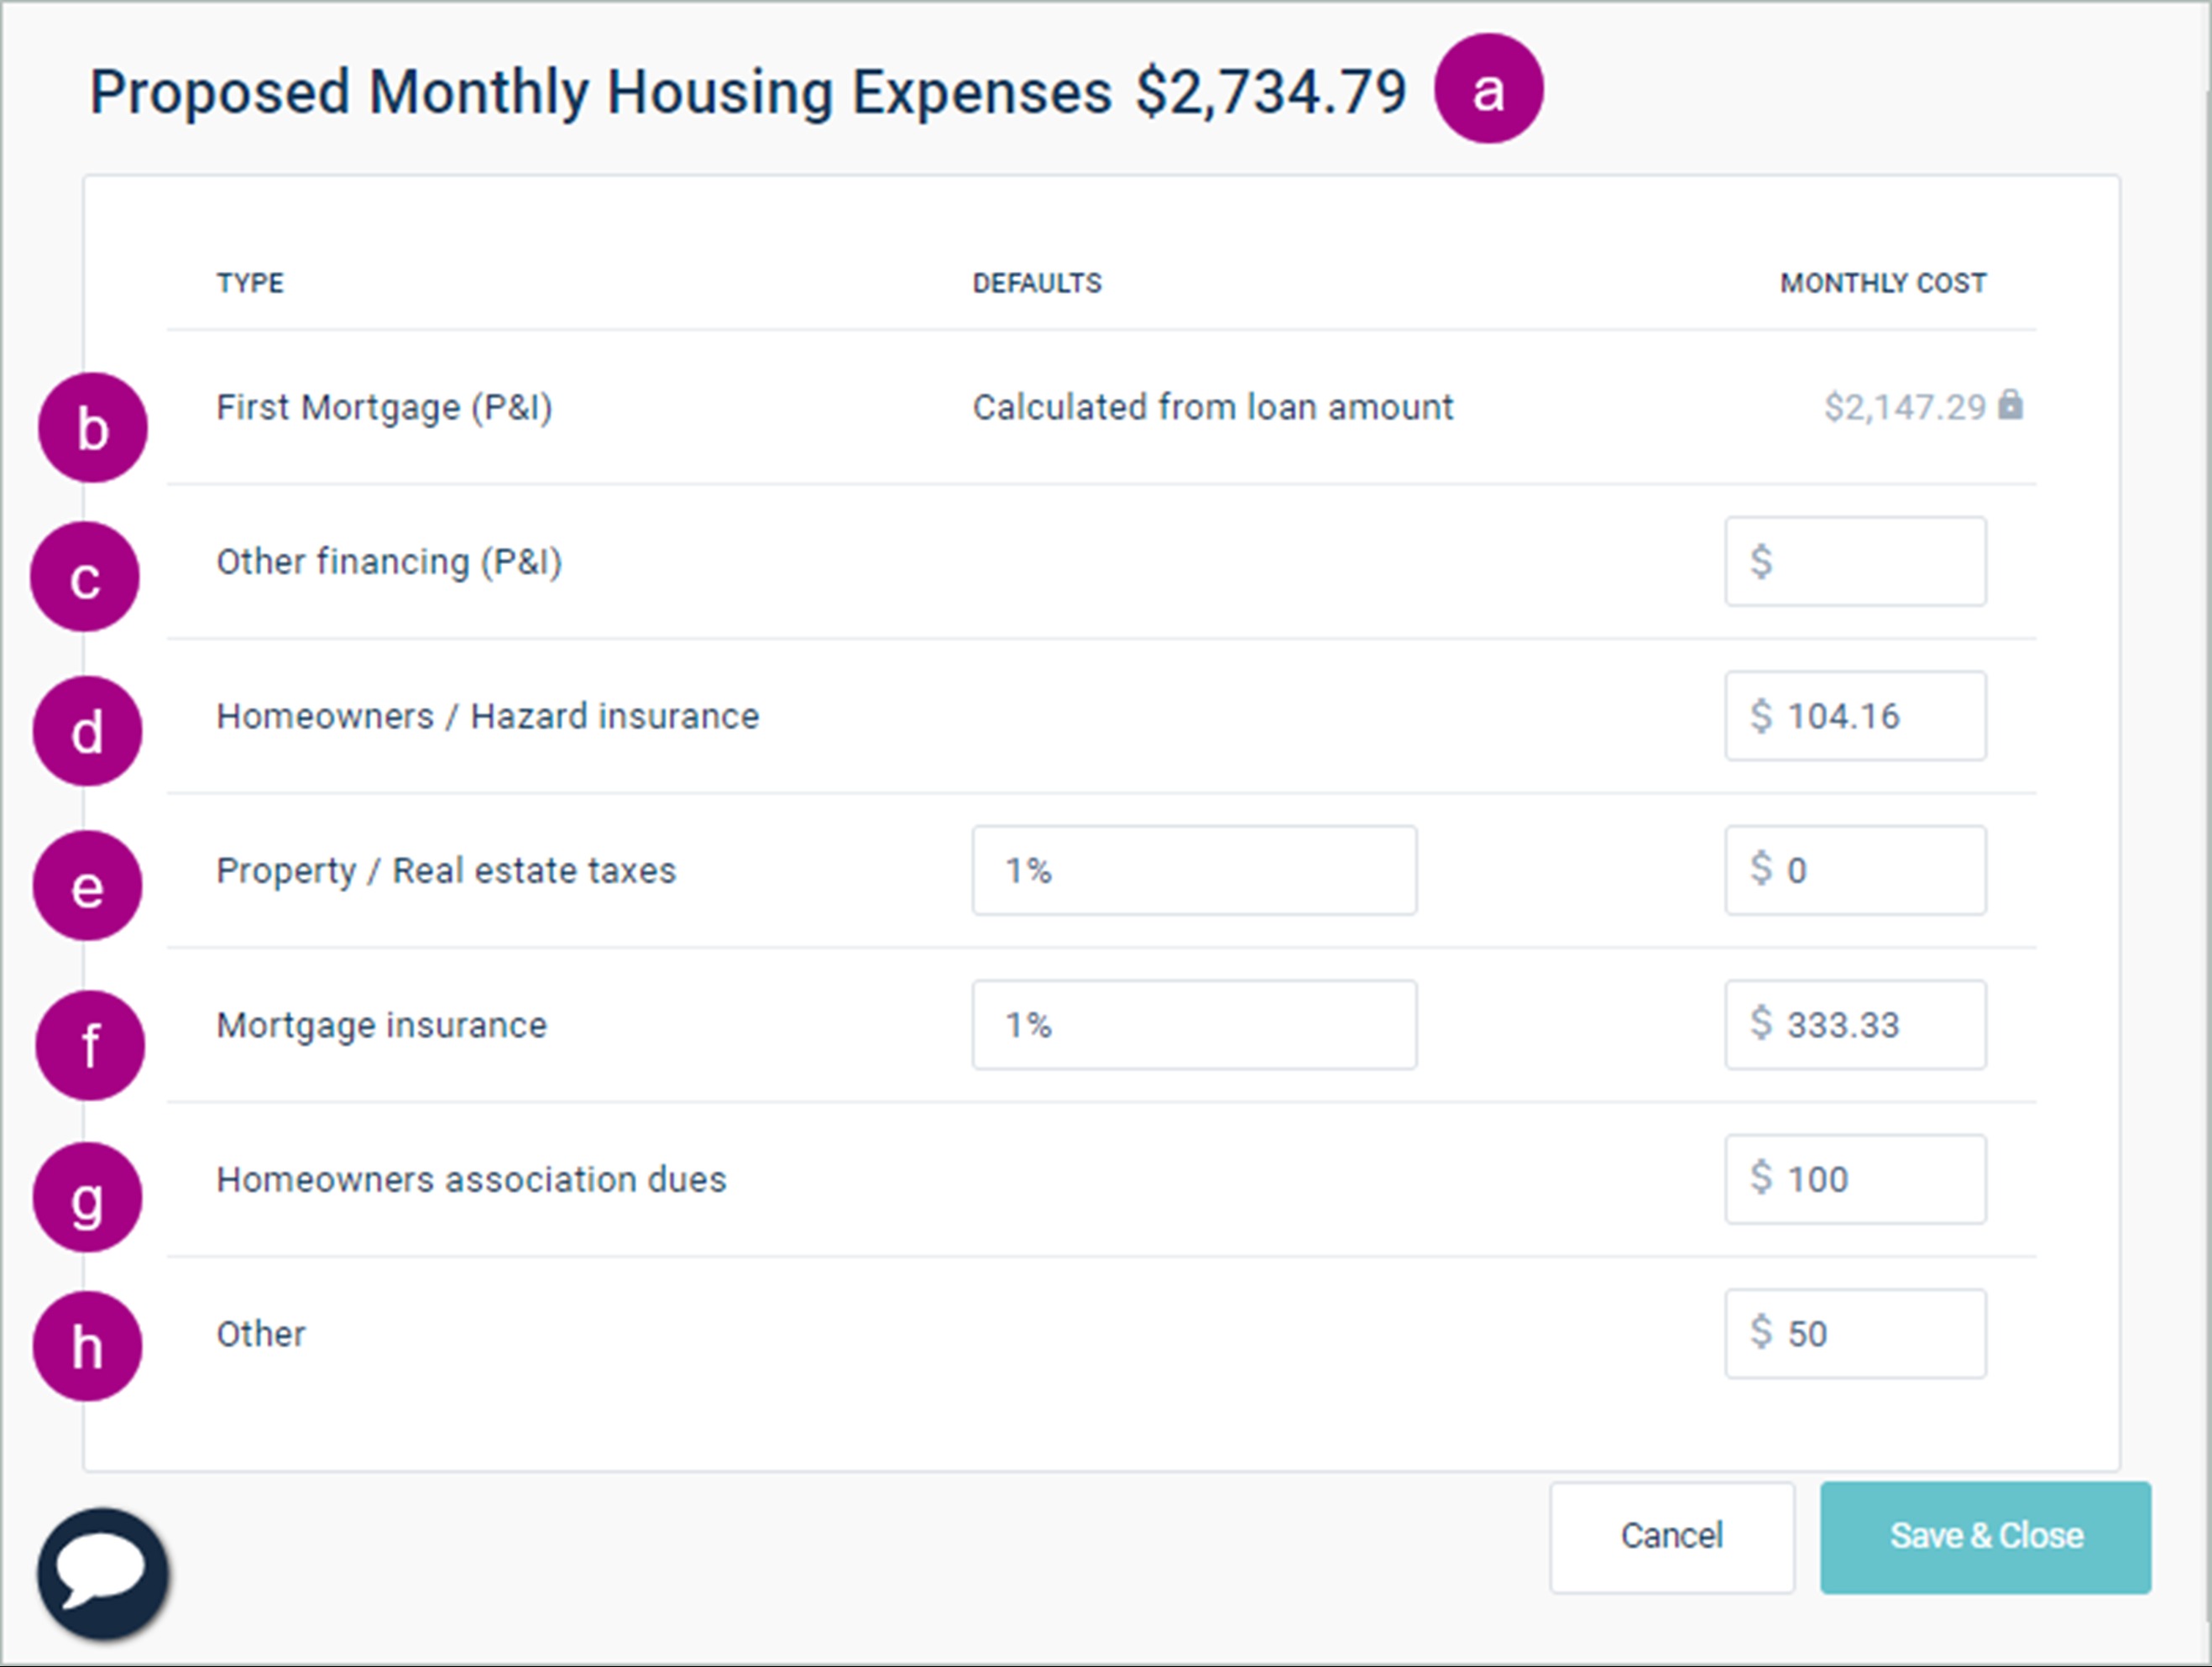Click the Other monthly cost field
This screenshot has width=2212, height=1667.
pos(1855,1334)
